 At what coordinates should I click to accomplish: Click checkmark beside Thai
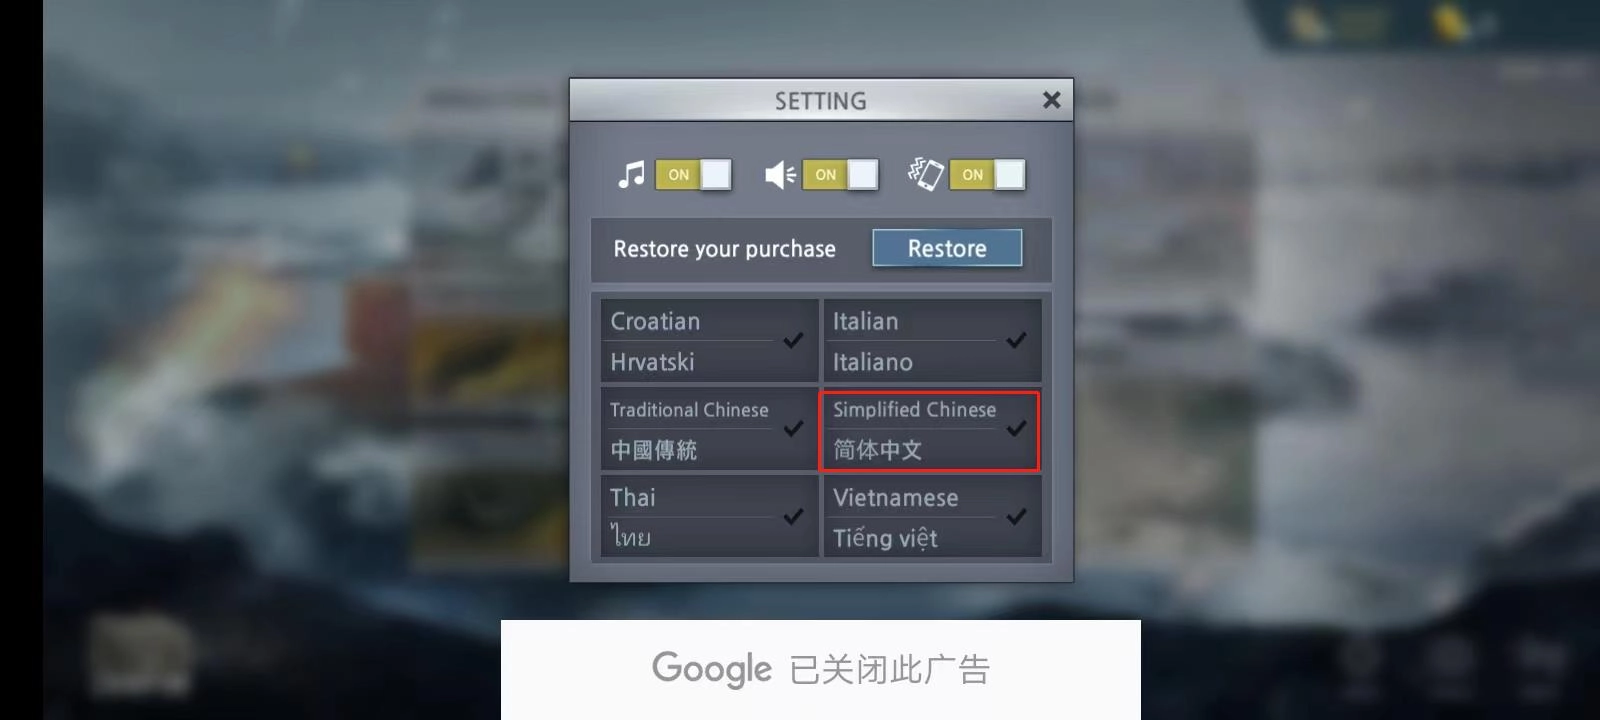tap(794, 516)
